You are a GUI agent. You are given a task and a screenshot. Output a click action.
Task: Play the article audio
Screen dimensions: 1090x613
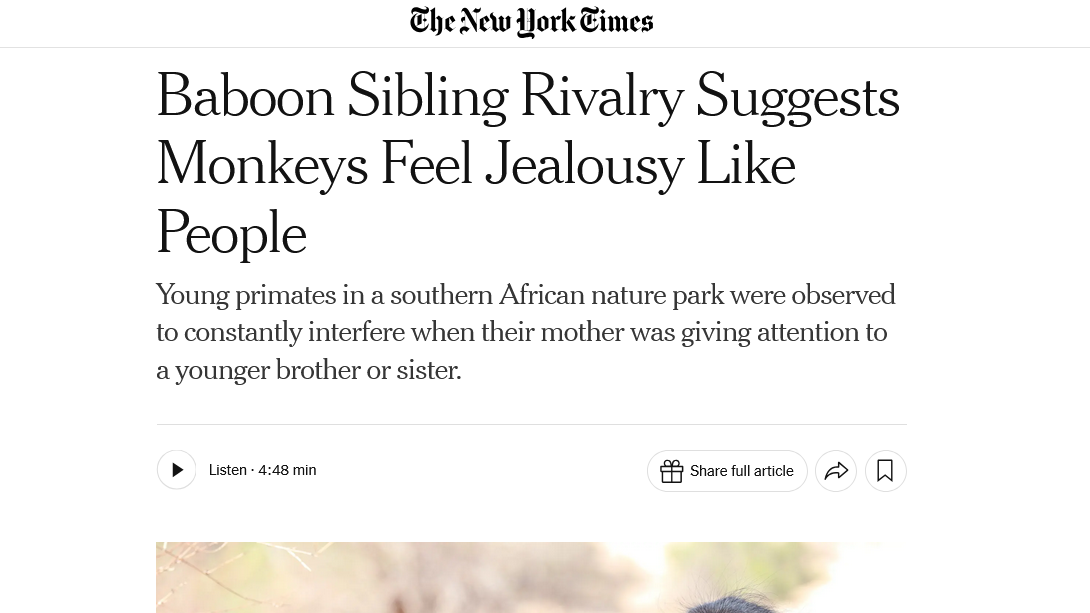coord(177,470)
